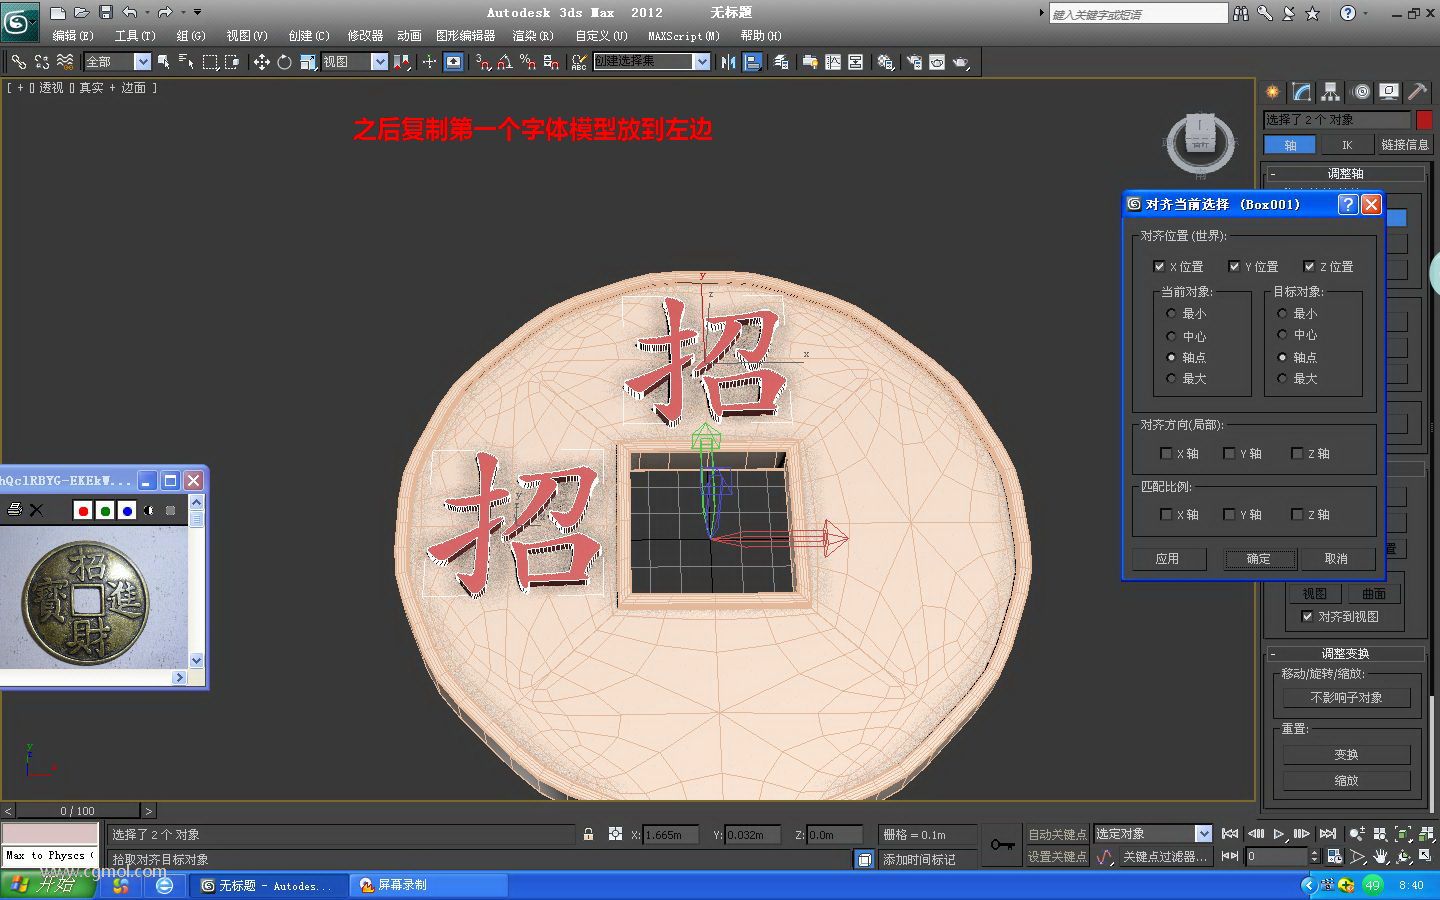Open the 全部 selection filter dropdown
Screen dimensions: 1440x900
pyautogui.click(x=143, y=62)
